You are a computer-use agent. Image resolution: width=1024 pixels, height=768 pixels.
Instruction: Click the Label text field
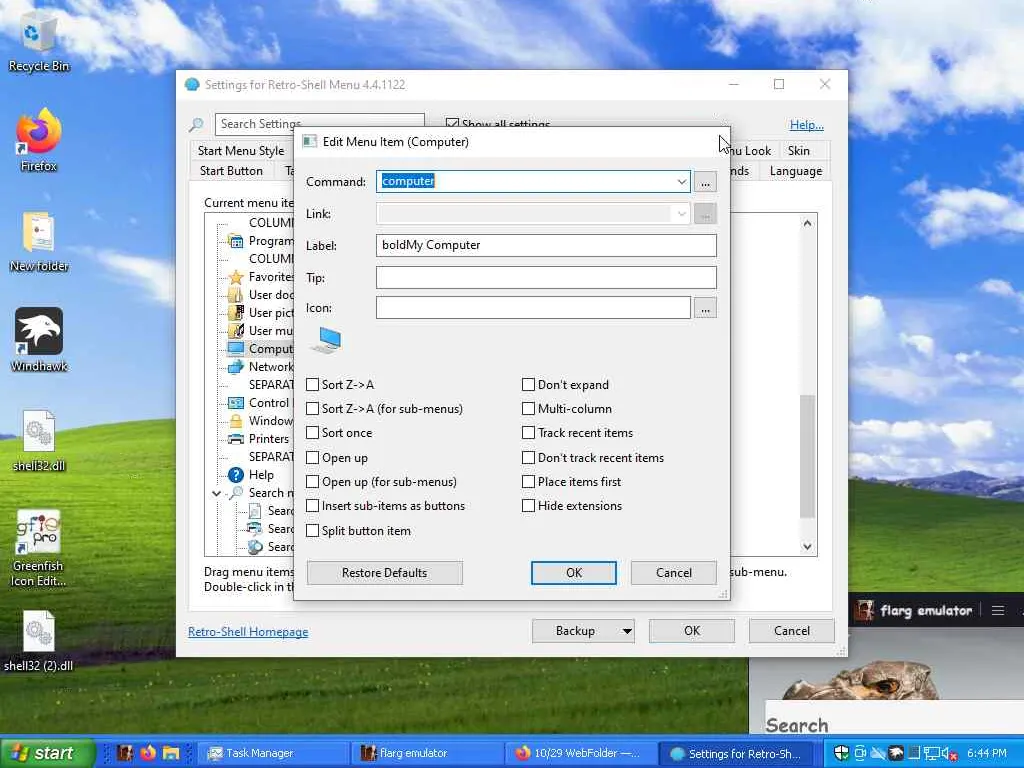coord(546,245)
